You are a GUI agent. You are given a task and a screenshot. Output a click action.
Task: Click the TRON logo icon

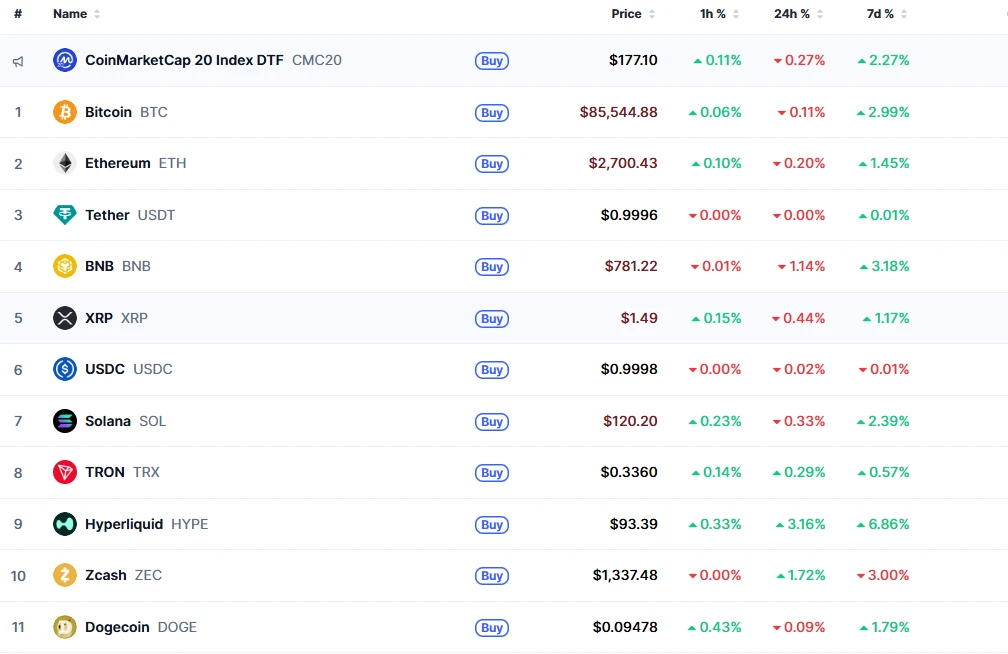pyautogui.click(x=65, y=473)
